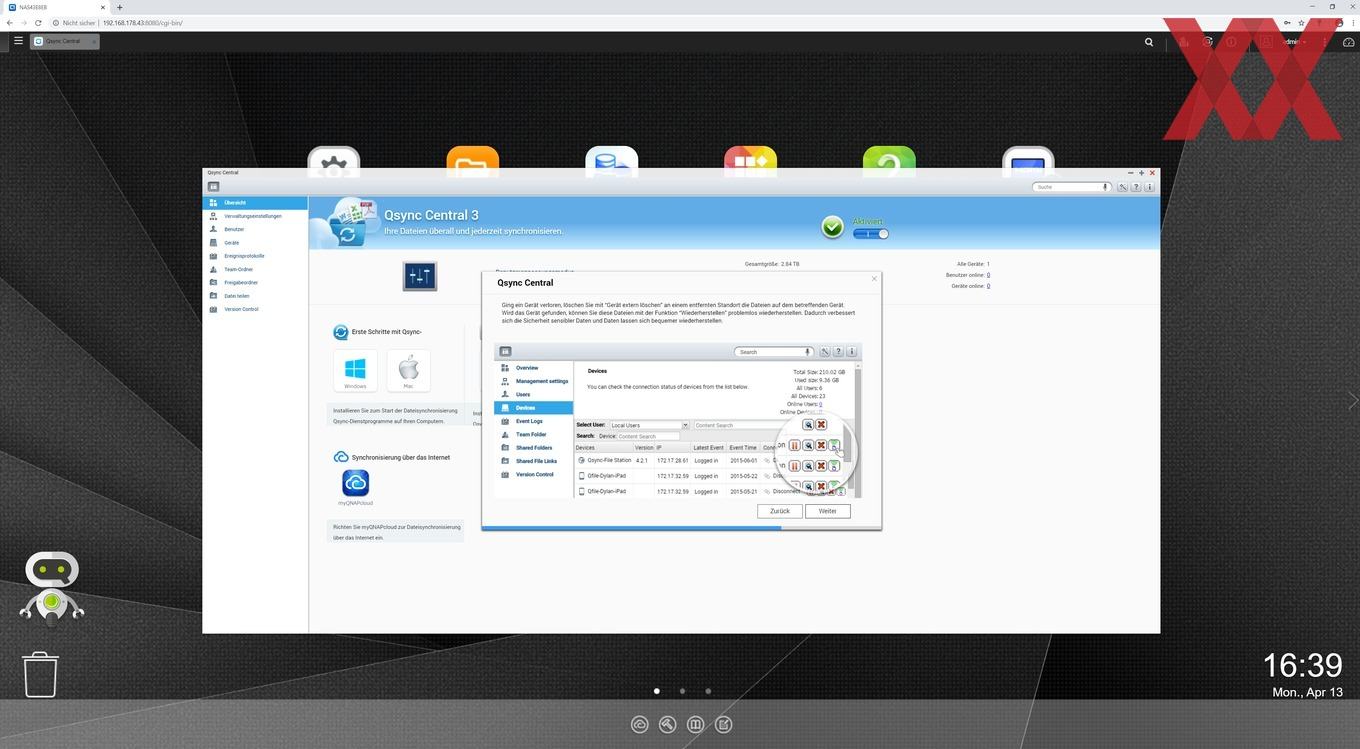The height and width of the screenshot is (749, 1360).
Task: Open the user management mode sliders icon
Action: click(x=419, y=276)
